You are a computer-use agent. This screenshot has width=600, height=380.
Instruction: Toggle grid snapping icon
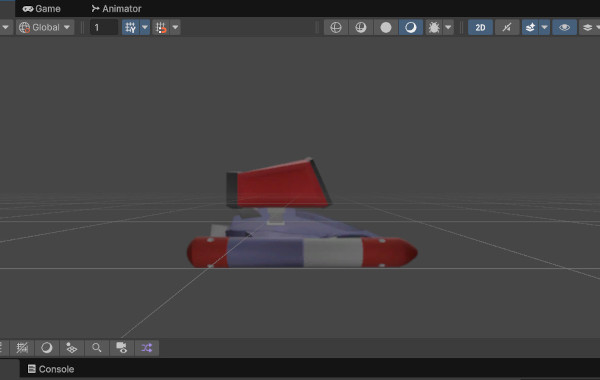pos(130,28)
